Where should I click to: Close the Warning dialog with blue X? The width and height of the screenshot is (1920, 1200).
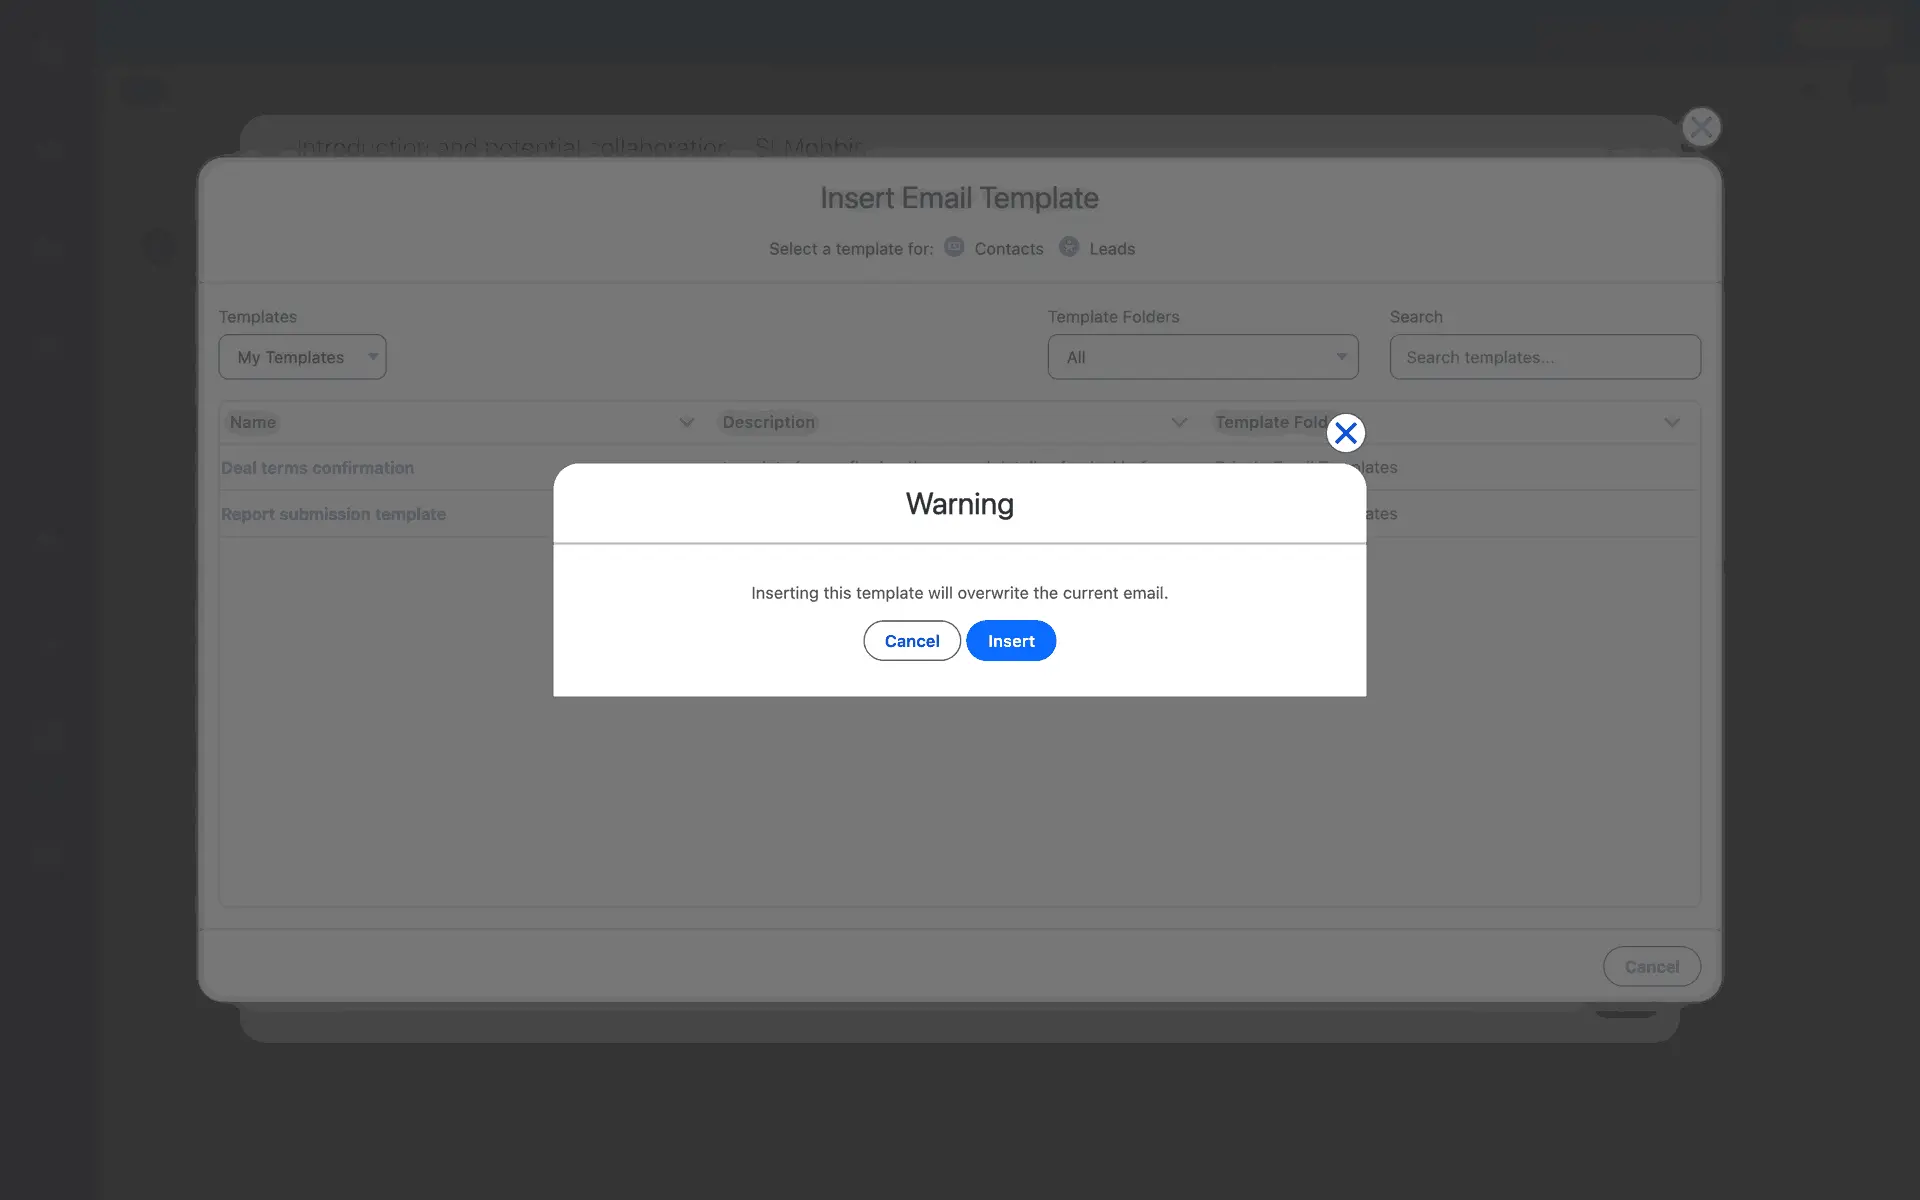(1345, 433)
